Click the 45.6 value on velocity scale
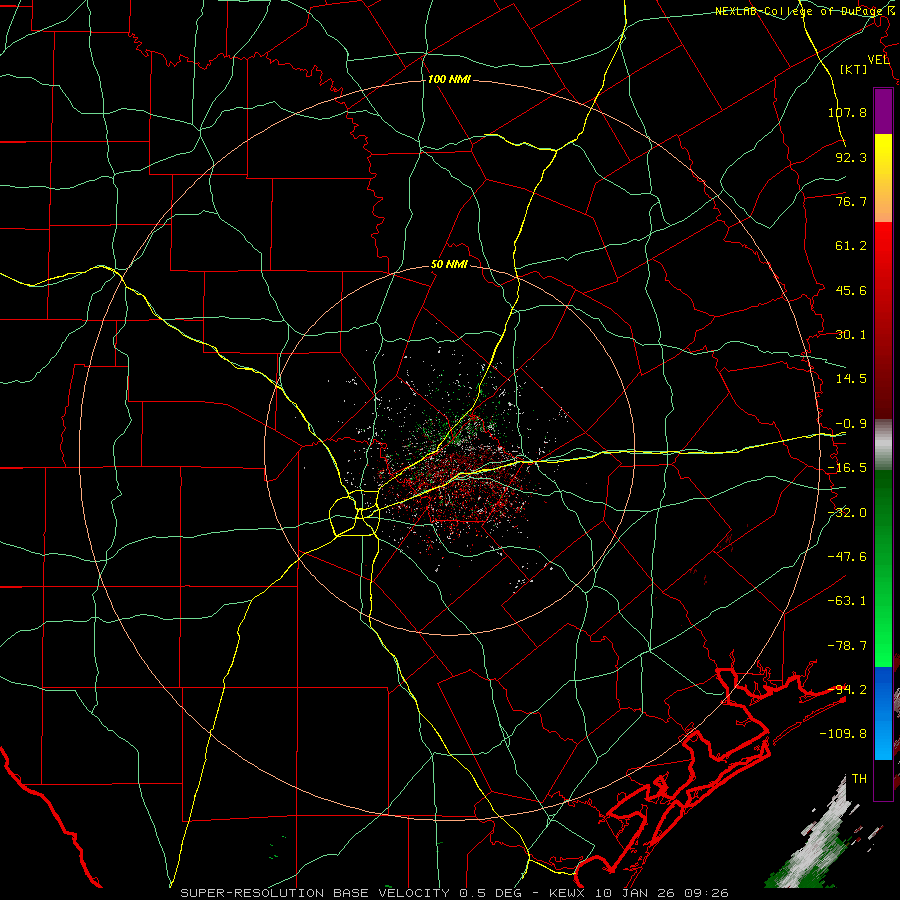The image size is (900, 900). coord(851,290)
